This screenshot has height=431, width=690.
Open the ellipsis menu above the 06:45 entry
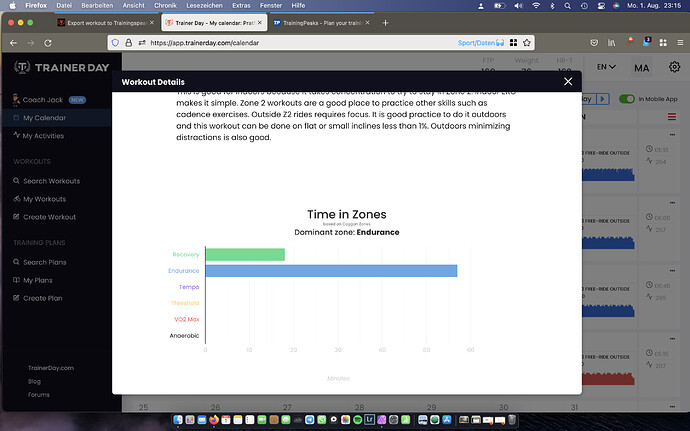pos(672,270)
